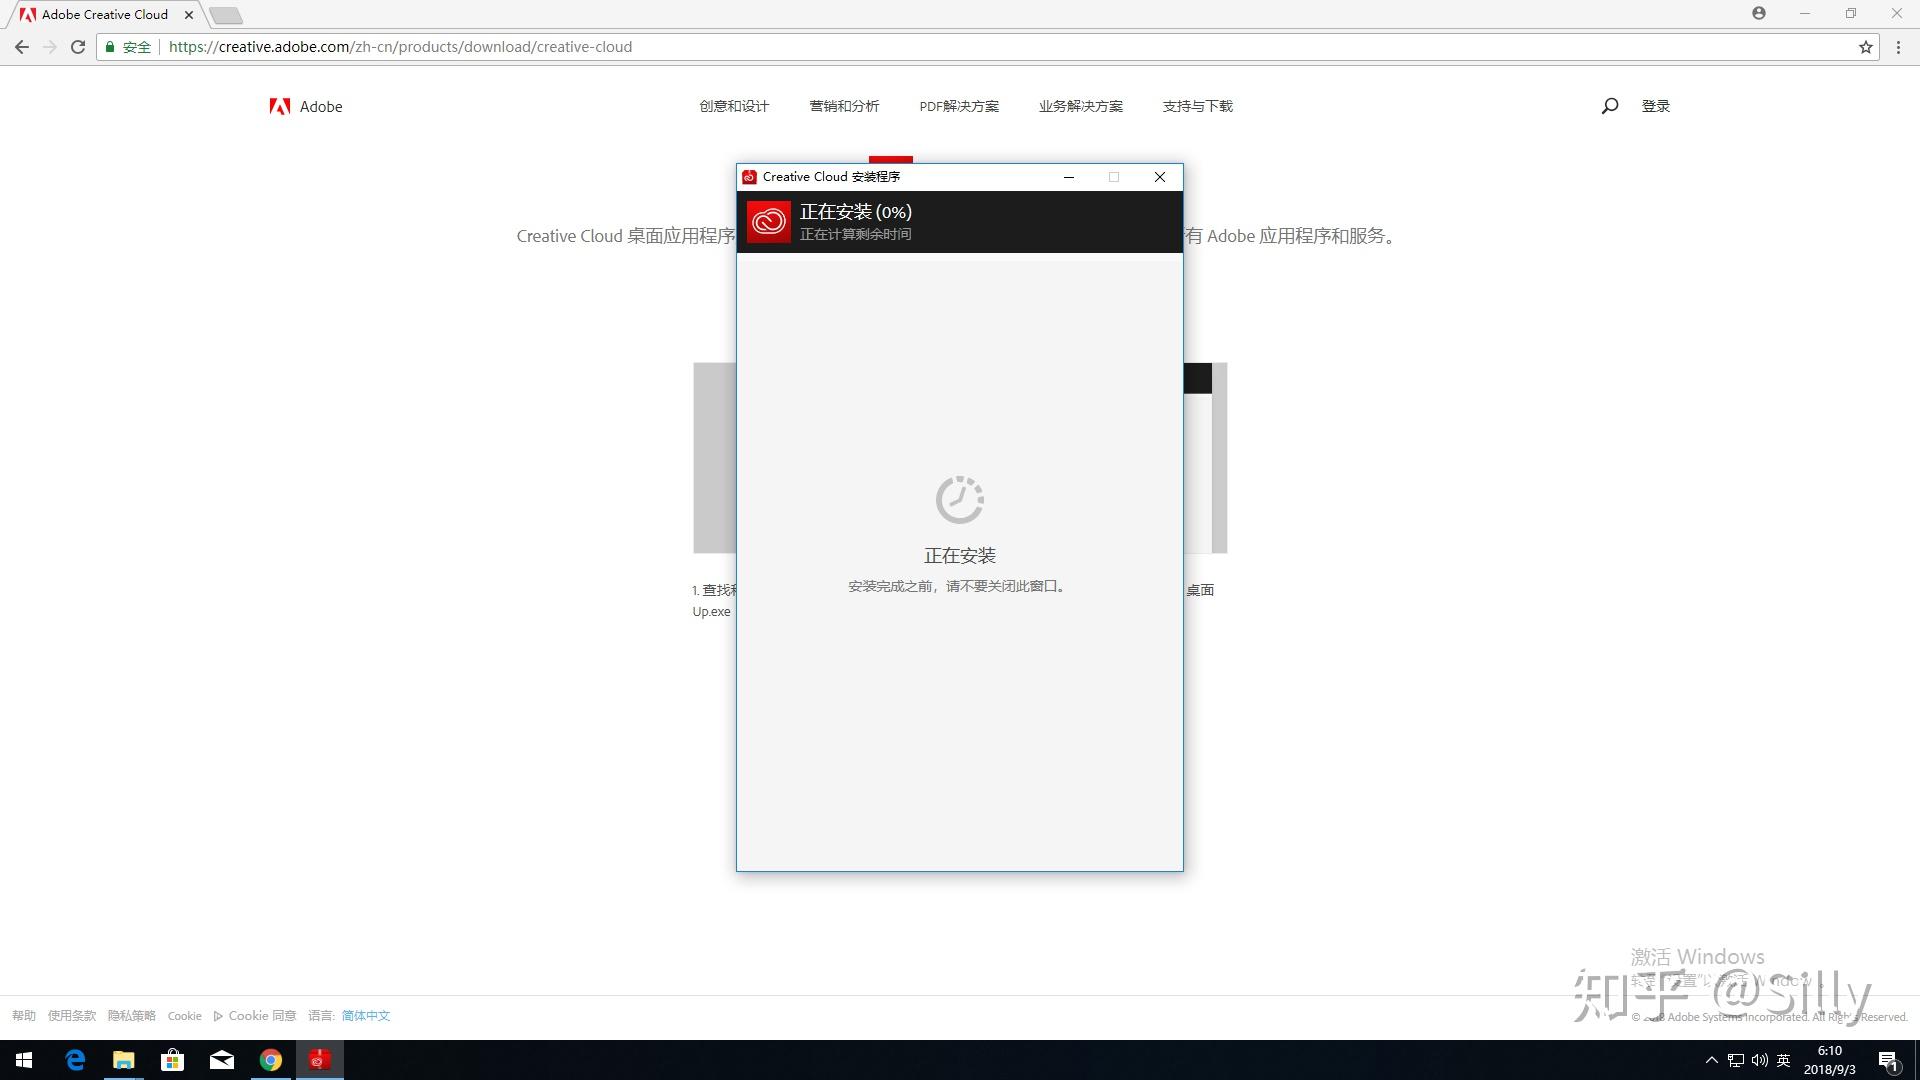Switch to Chrome in the taskbar

pyautogui.click(x=271, y=1060)
